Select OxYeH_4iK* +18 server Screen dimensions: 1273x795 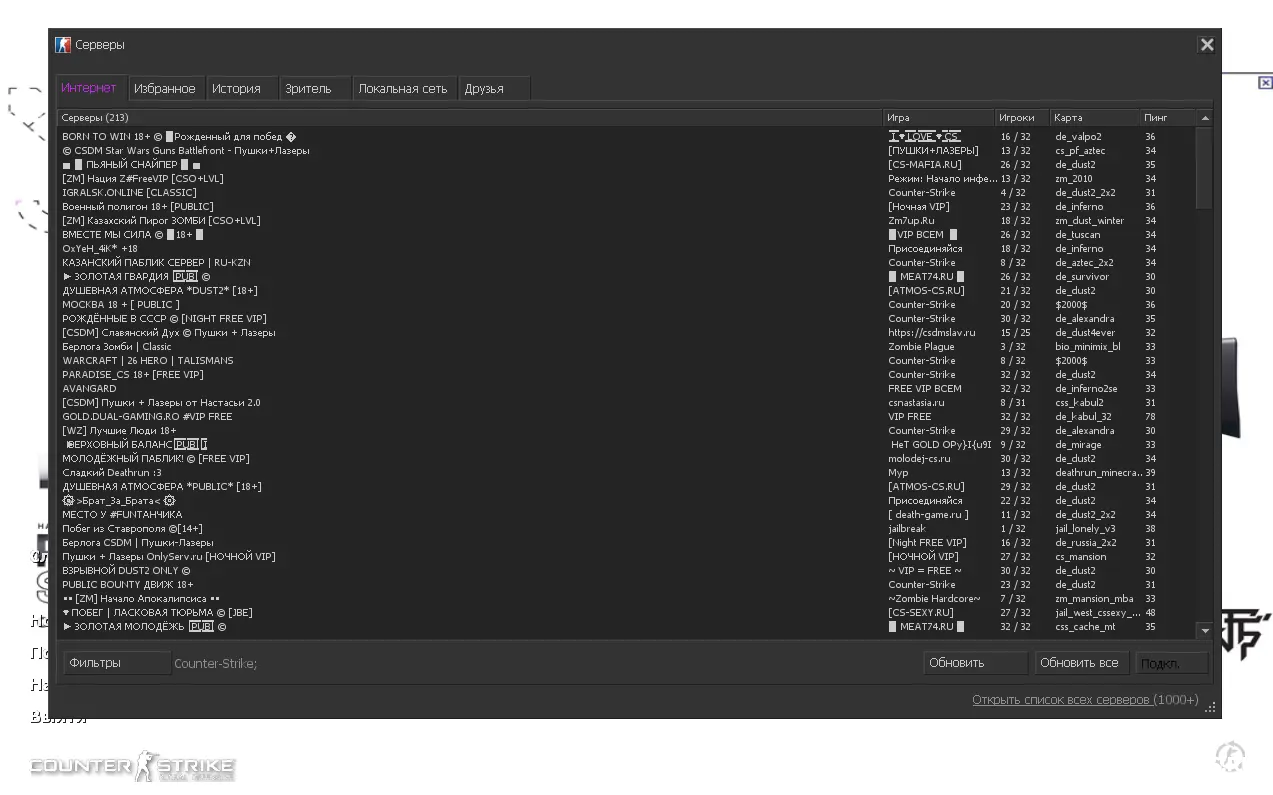tap(627, 249)
